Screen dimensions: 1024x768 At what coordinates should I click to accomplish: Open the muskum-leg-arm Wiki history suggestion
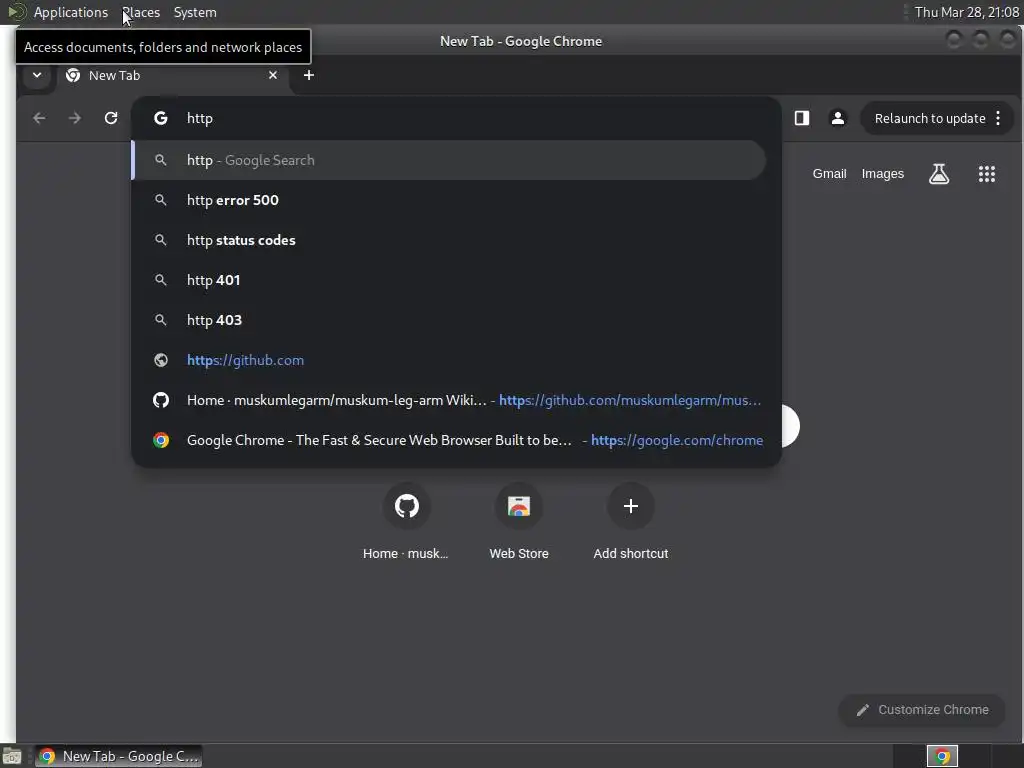click(449, 400)
